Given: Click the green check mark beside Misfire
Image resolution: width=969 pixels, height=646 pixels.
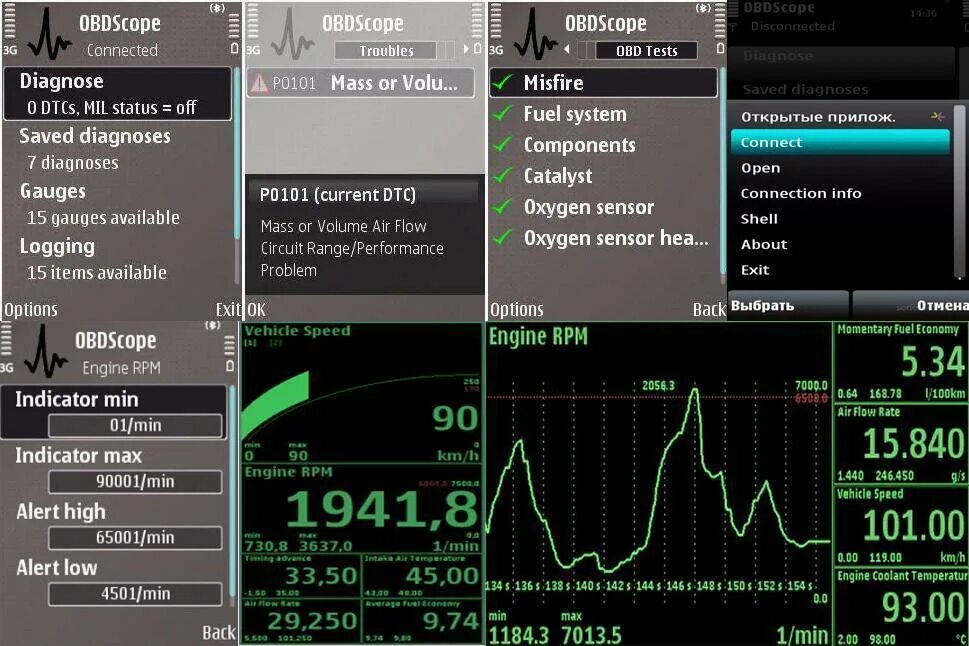Looking at the screenshot, I should click(504, 82).
